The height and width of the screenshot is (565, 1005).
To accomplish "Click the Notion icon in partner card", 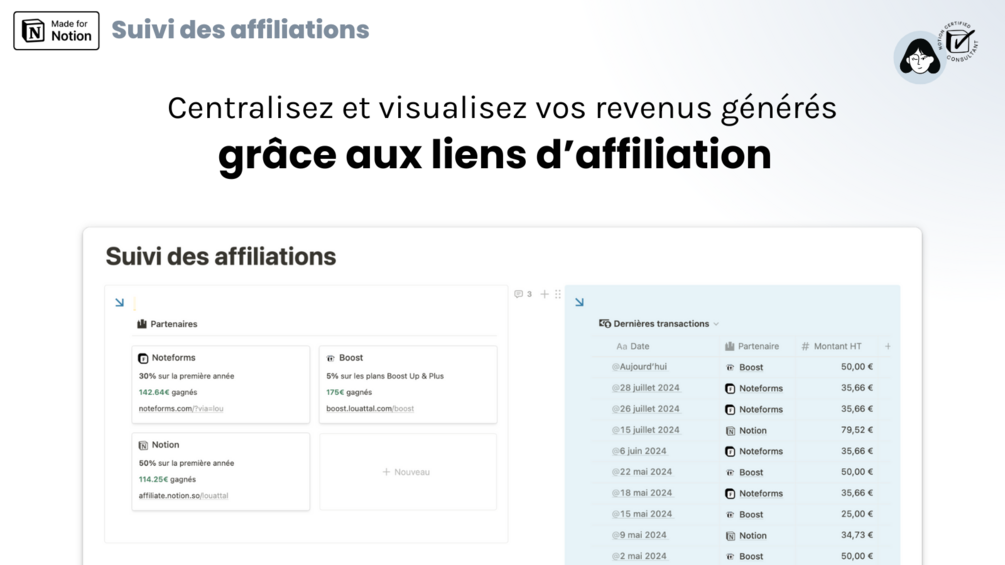I will 143,445.
